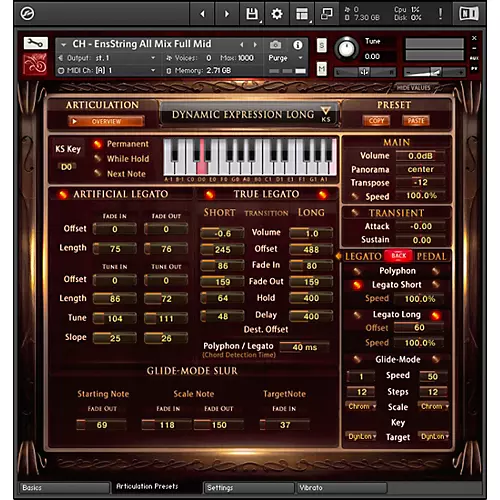Click the Hide Values button
The width and height of the screenshot is (500, 500).
413,88
